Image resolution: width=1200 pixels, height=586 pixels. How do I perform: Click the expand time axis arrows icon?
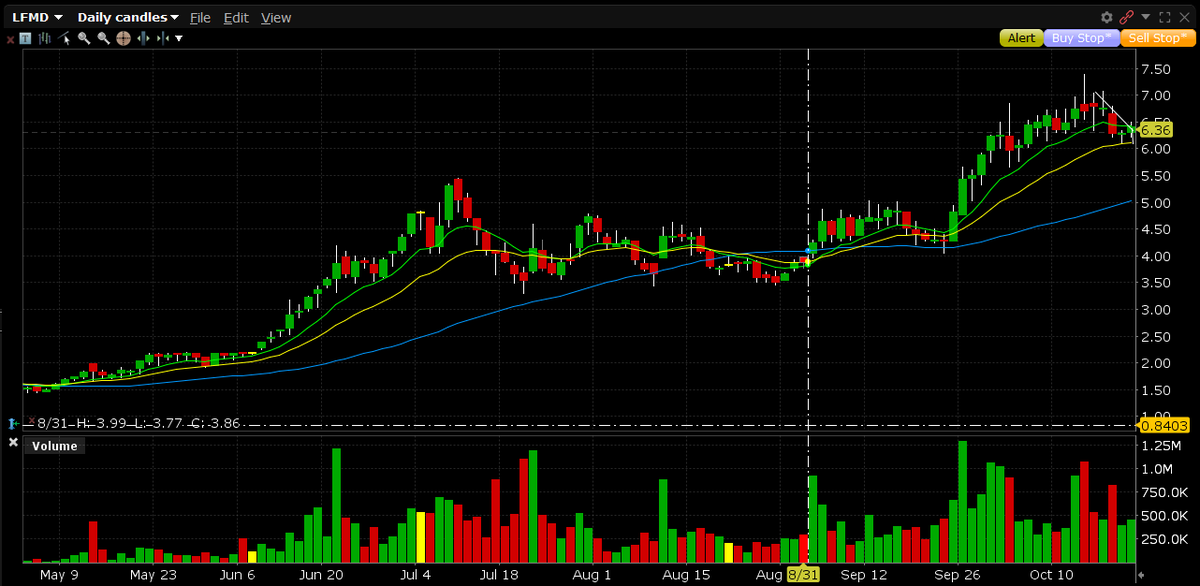[143, 38]
